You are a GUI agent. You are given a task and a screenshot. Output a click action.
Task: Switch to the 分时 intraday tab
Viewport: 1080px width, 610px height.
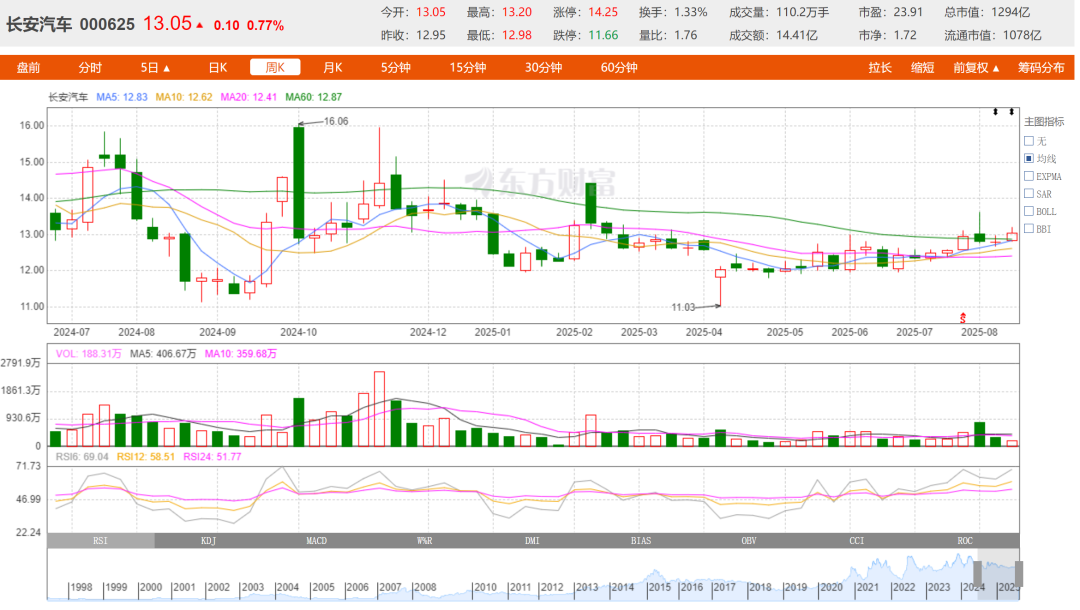pos(90,67)
